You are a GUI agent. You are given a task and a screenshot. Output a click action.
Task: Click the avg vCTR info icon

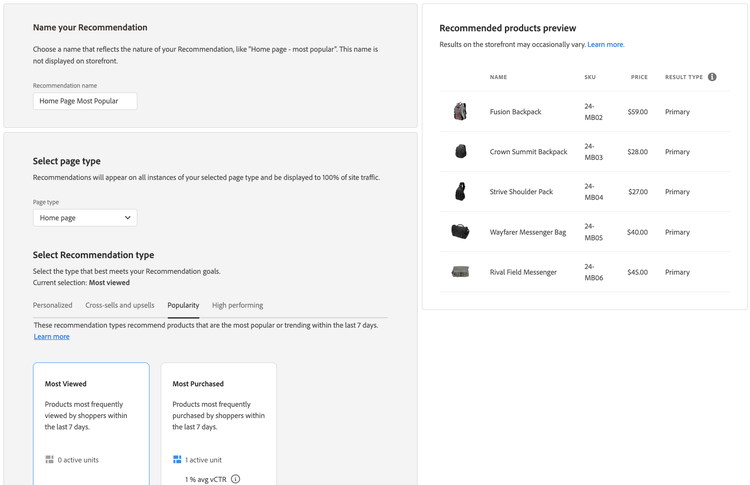tap(236, 479)
